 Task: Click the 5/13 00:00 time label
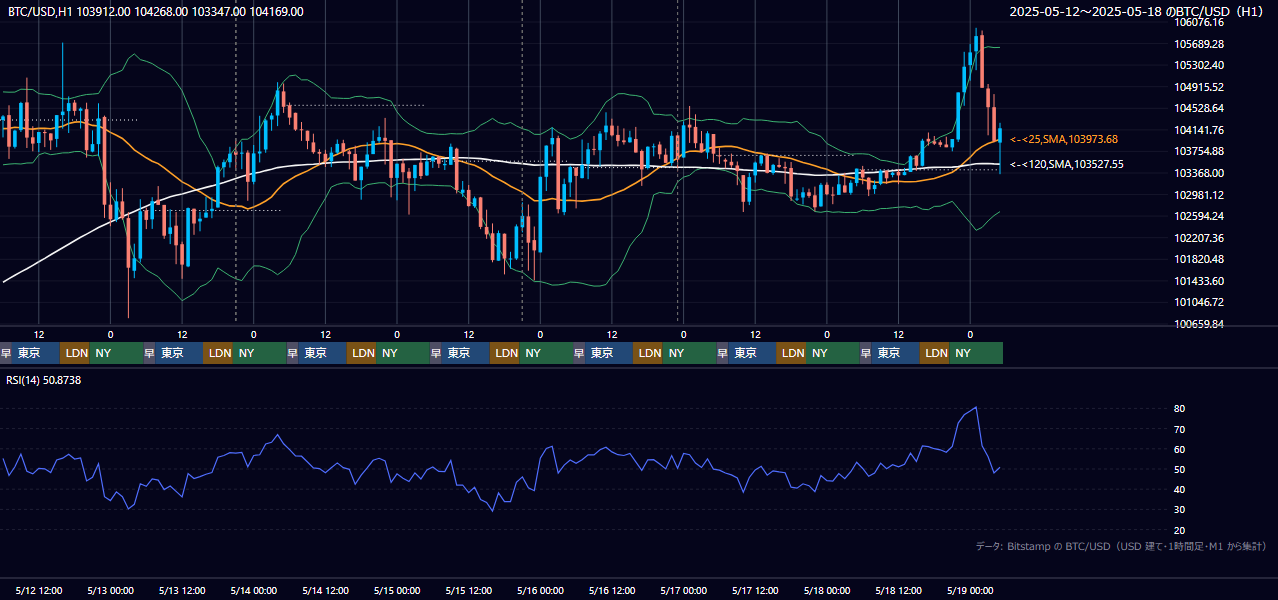point(111,590)
